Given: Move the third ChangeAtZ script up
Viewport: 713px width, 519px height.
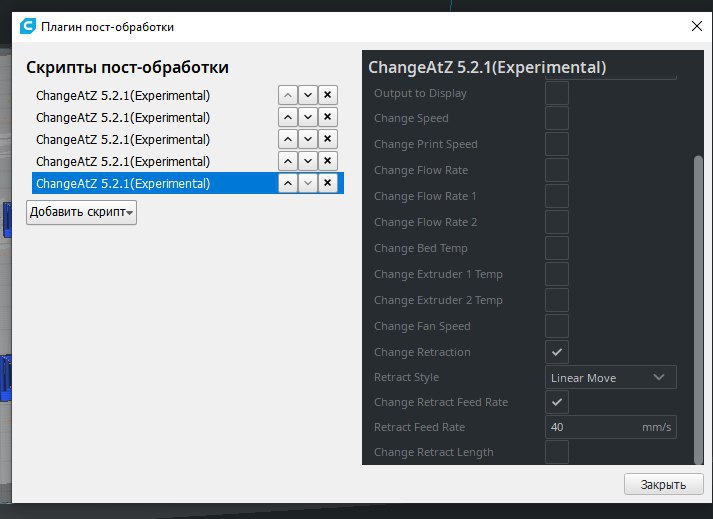Looking at the screenshot, I should (x=287, y=139).
